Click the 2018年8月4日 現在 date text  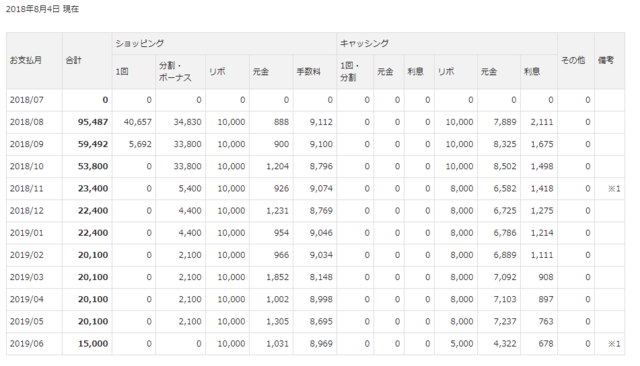pyautogui.click(x=42, y=9)
